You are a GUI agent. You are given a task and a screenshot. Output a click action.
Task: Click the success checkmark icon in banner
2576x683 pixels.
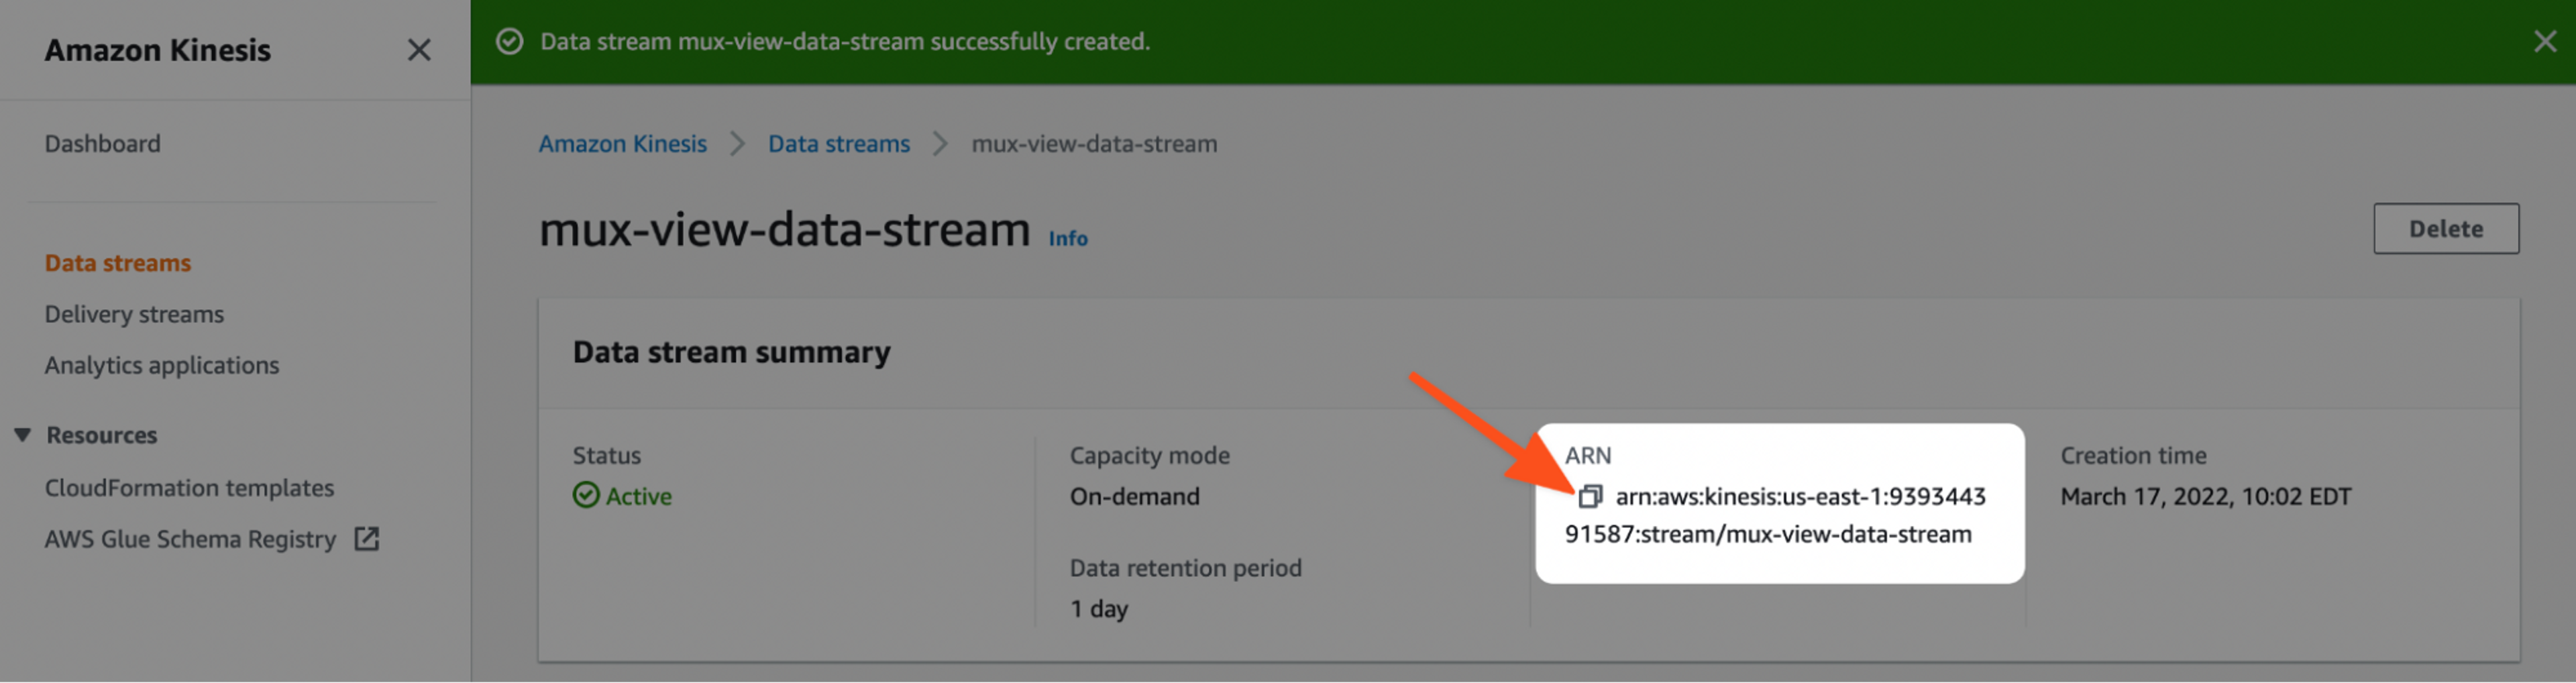[x=510, y=41]
